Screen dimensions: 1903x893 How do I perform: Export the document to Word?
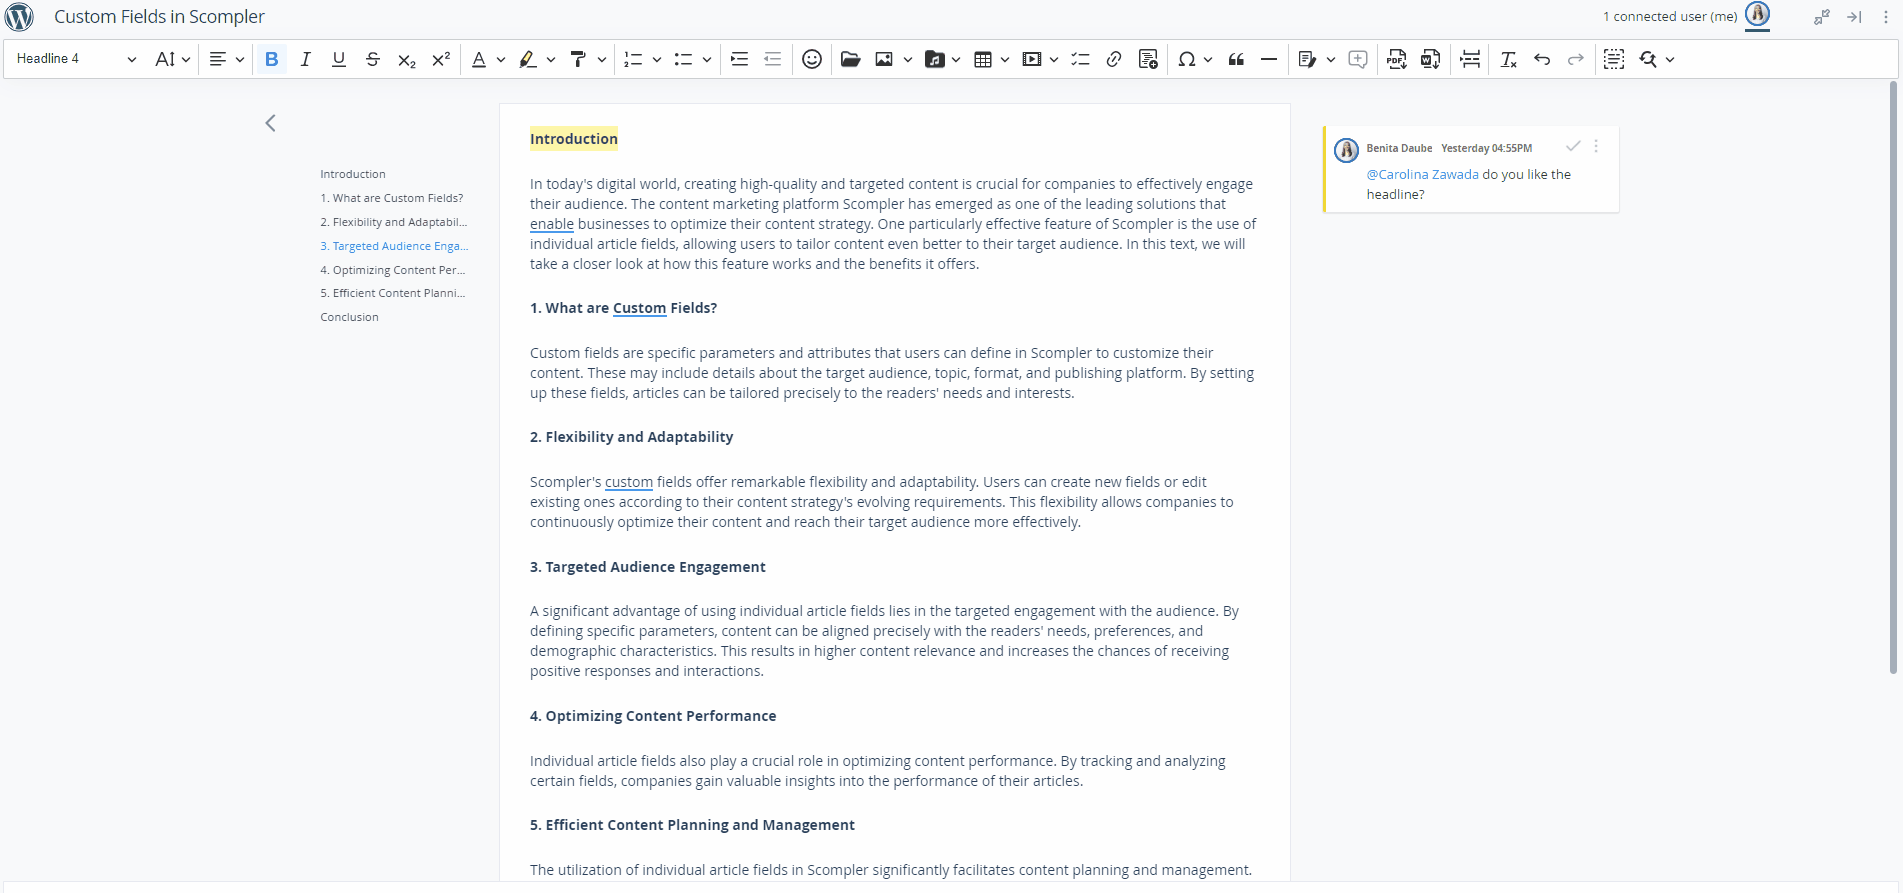point(1430,59)
